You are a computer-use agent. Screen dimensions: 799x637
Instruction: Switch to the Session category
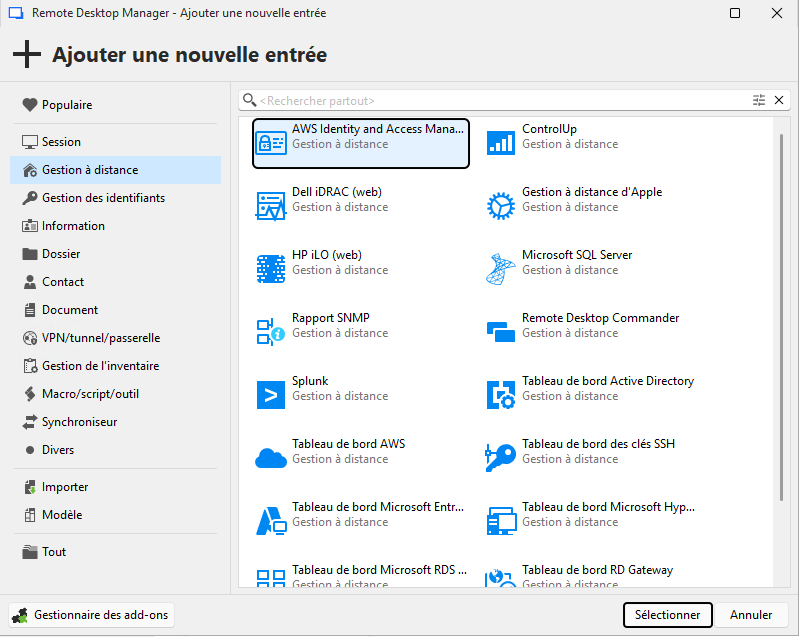pyautogui.click(x=115, y=142)
